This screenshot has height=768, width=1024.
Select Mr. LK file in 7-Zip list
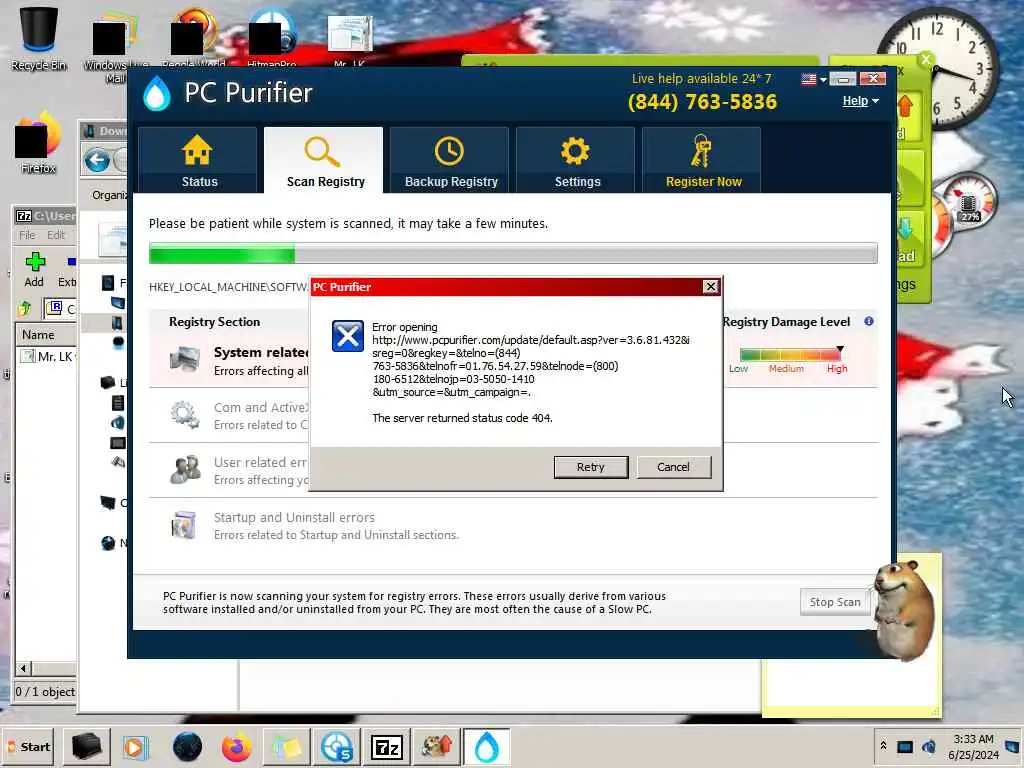tap(47, 357)
